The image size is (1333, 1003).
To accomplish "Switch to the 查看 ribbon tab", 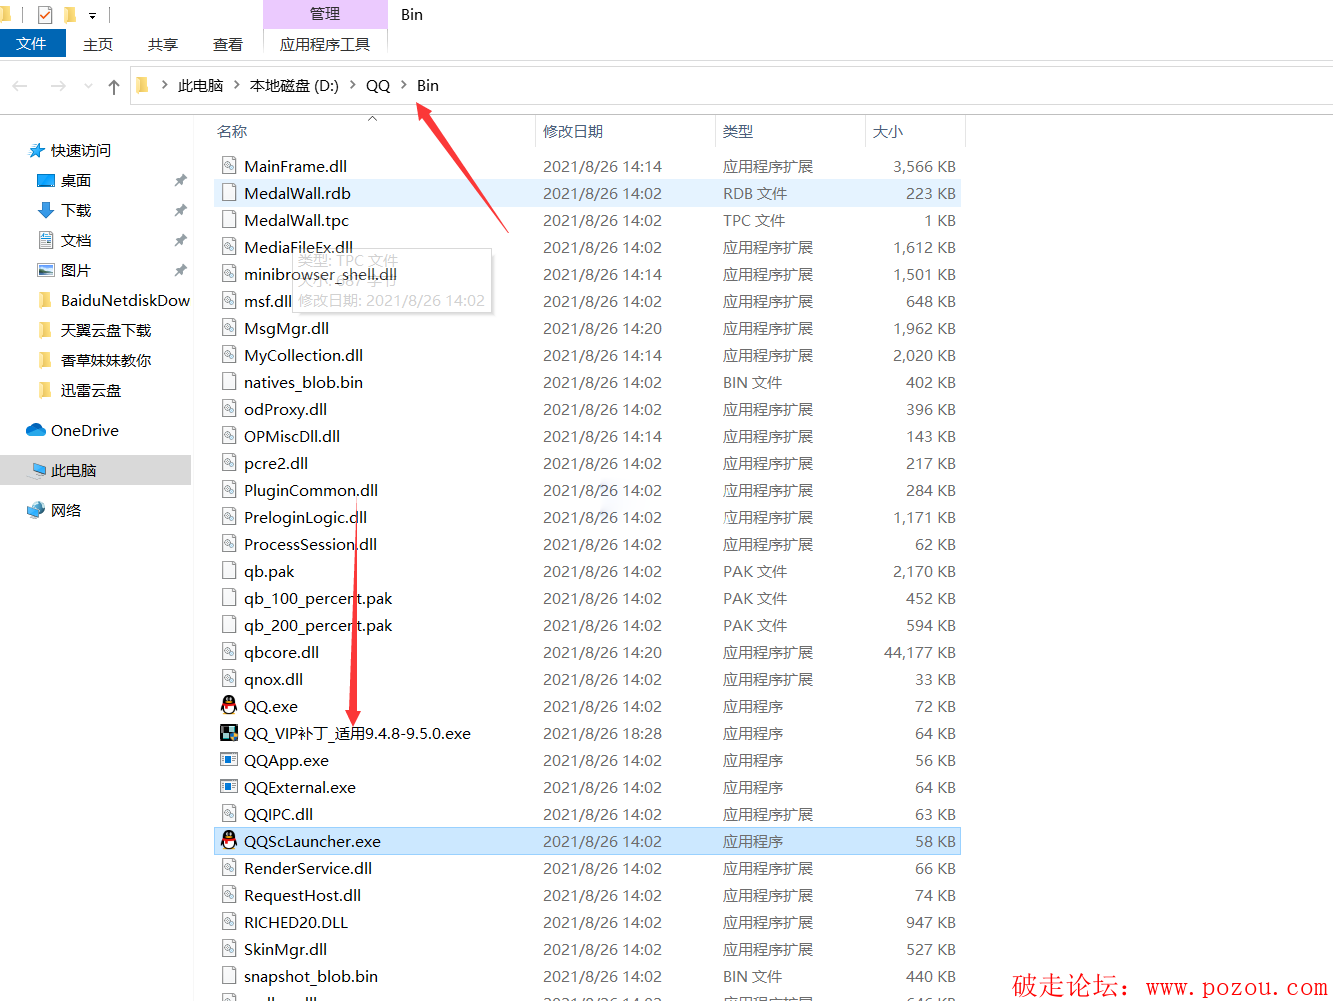I will pyautogui.click(x=228, y=44).
